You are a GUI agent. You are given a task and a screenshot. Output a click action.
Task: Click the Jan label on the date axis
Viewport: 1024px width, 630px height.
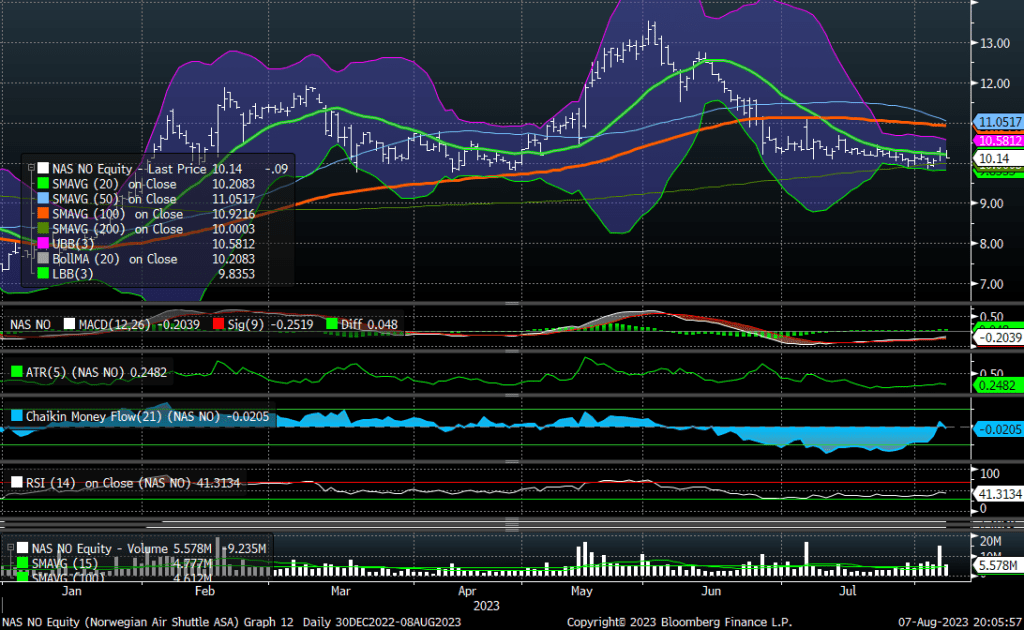click(71, 591)
